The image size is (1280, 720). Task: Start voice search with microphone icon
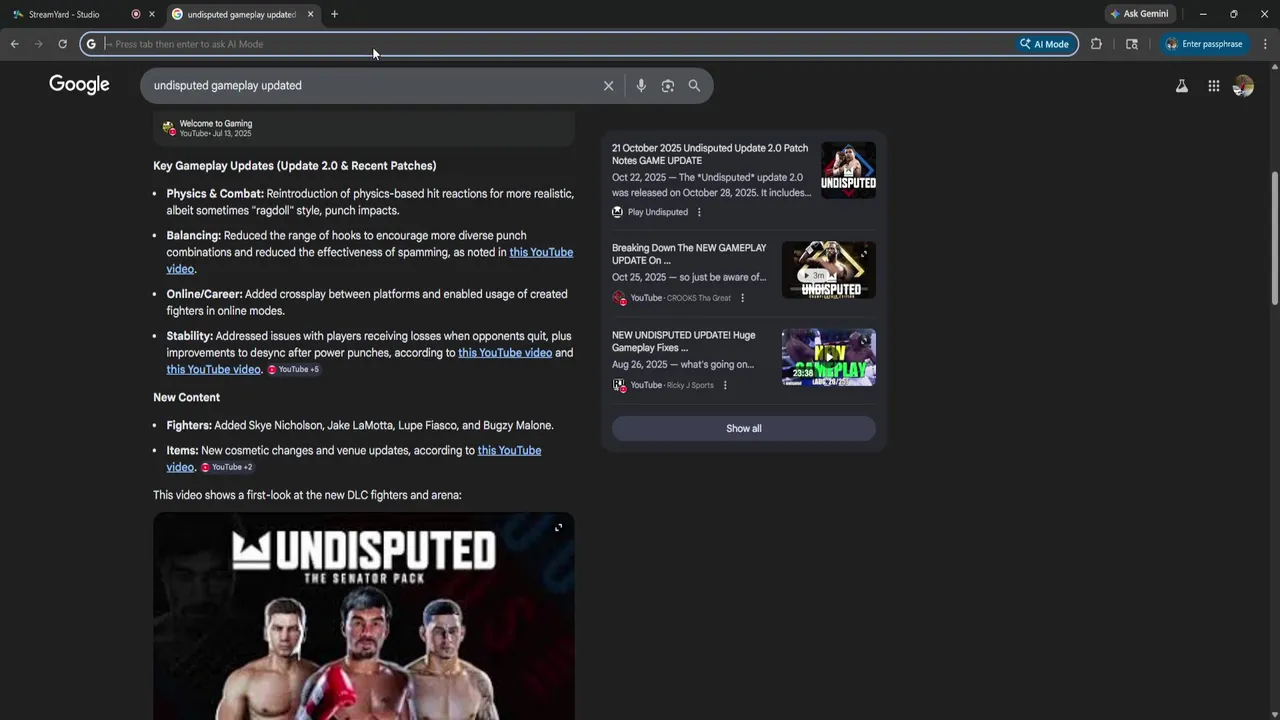tap(641, 86)
